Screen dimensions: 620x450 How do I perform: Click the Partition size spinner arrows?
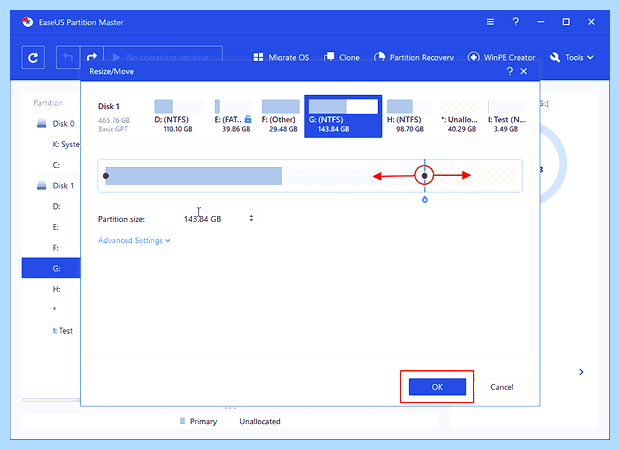pos(251,218)
